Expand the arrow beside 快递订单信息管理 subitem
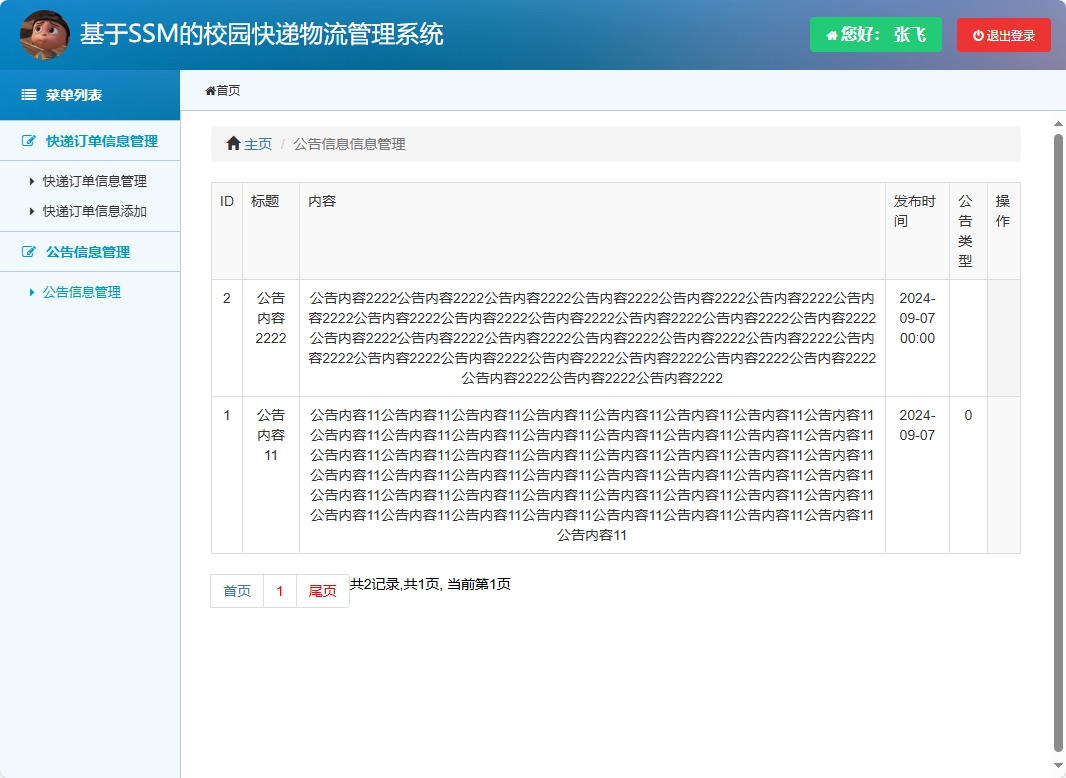This screenshot has height=778, width=1066. [x=31, y=181]
